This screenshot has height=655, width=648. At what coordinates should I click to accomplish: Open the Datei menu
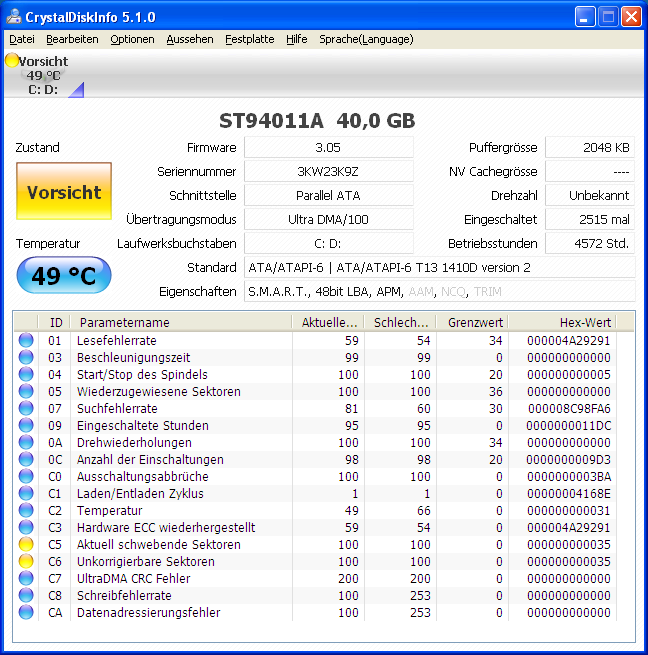(x=22, y=39)
